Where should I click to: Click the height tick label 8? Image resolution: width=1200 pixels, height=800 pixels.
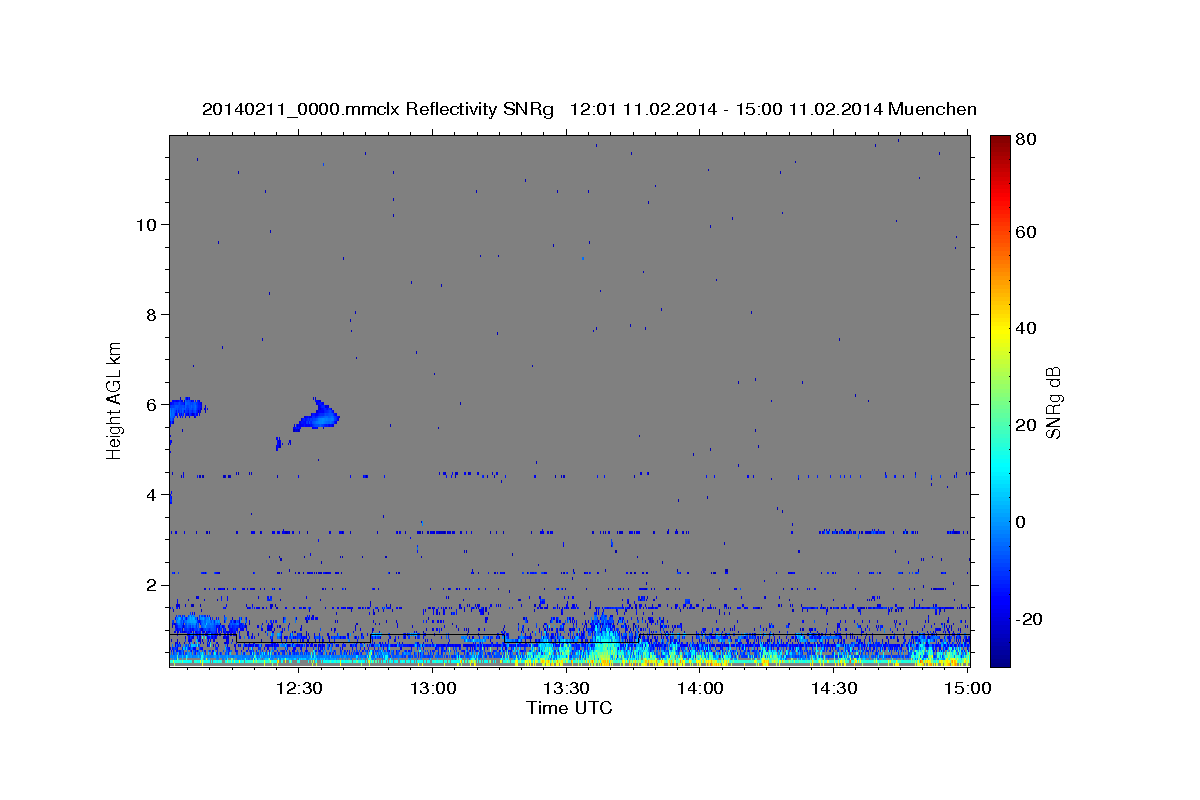point(149,315)
